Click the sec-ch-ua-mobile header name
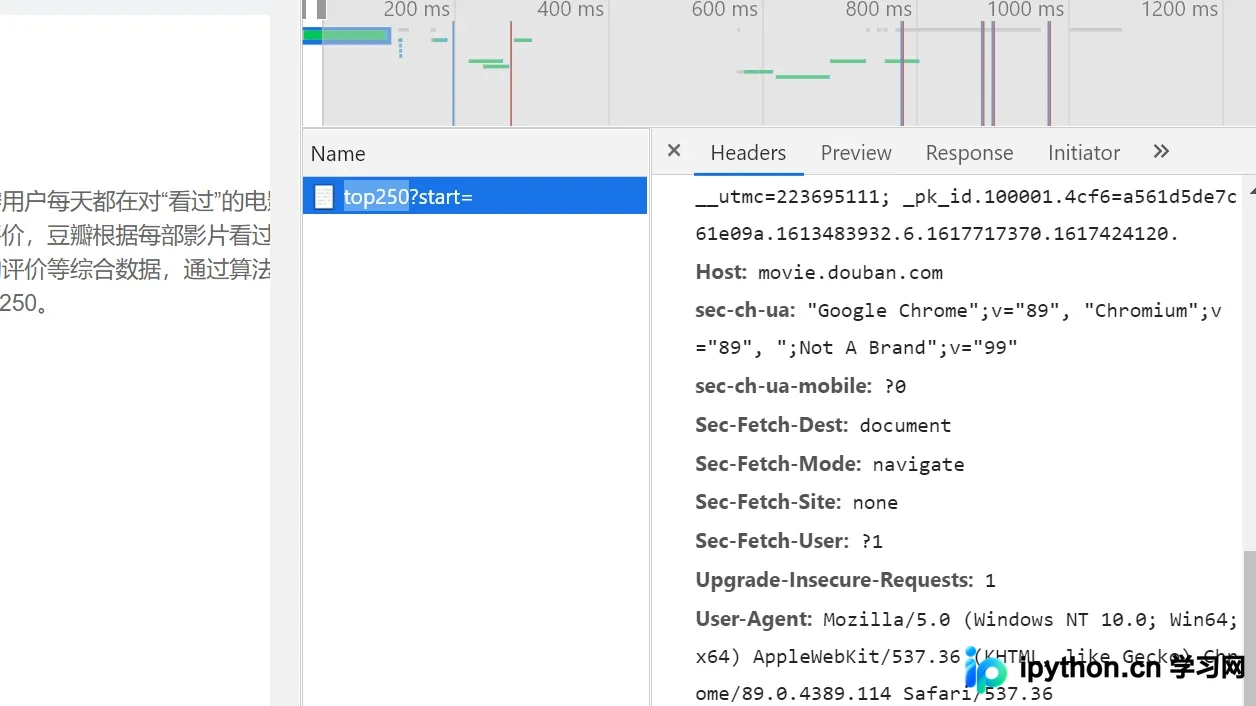1256x706 pixels. tap(785, 386)
